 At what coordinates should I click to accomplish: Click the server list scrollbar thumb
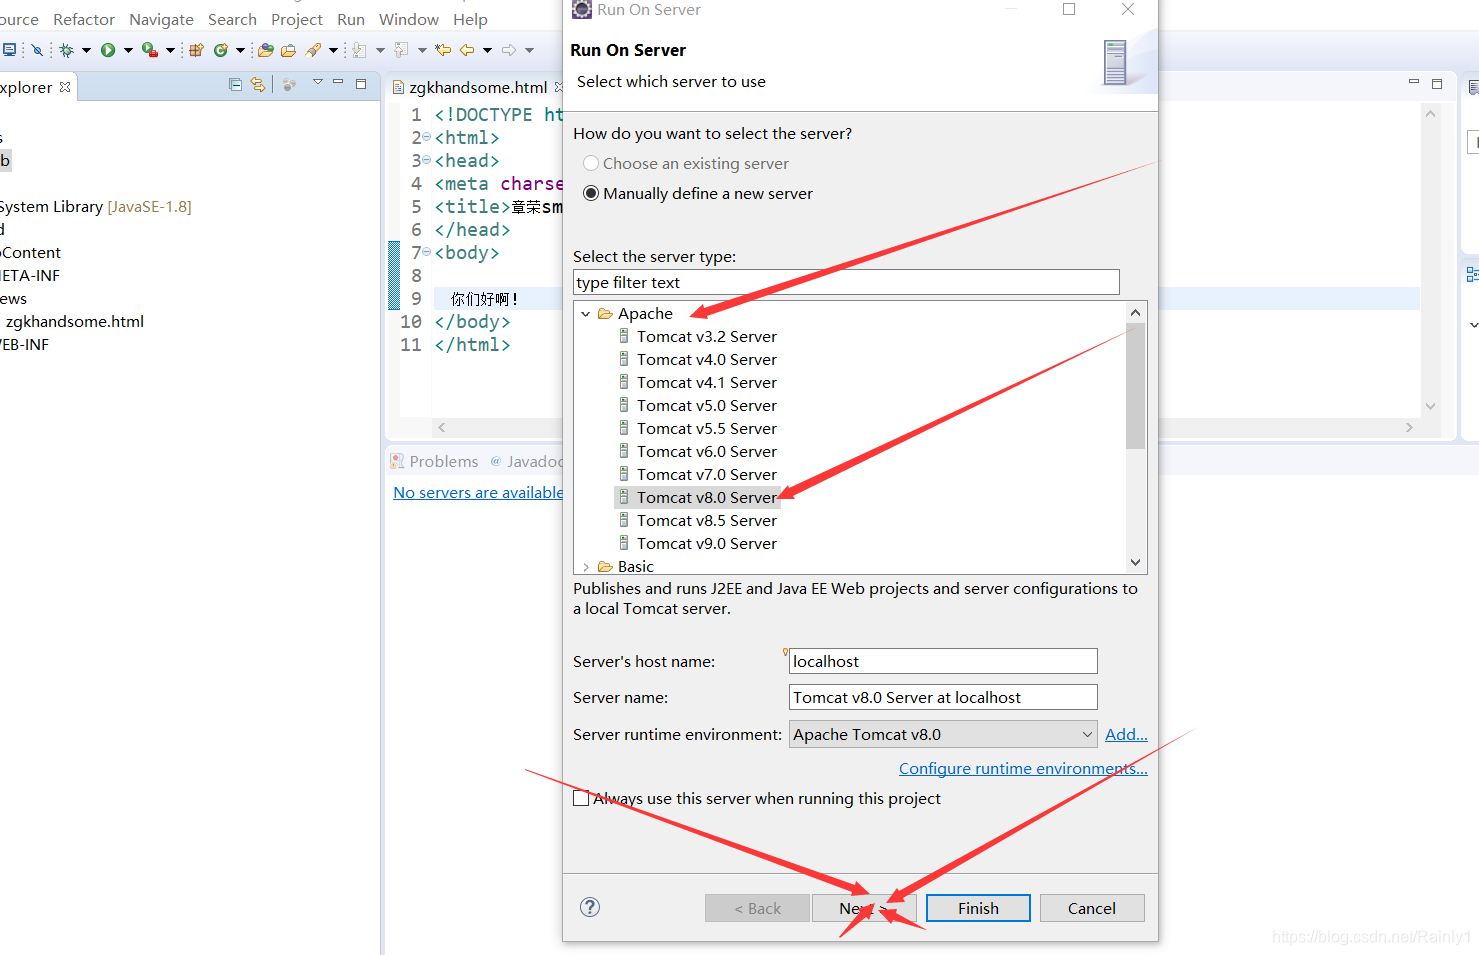coord(1135,385)
